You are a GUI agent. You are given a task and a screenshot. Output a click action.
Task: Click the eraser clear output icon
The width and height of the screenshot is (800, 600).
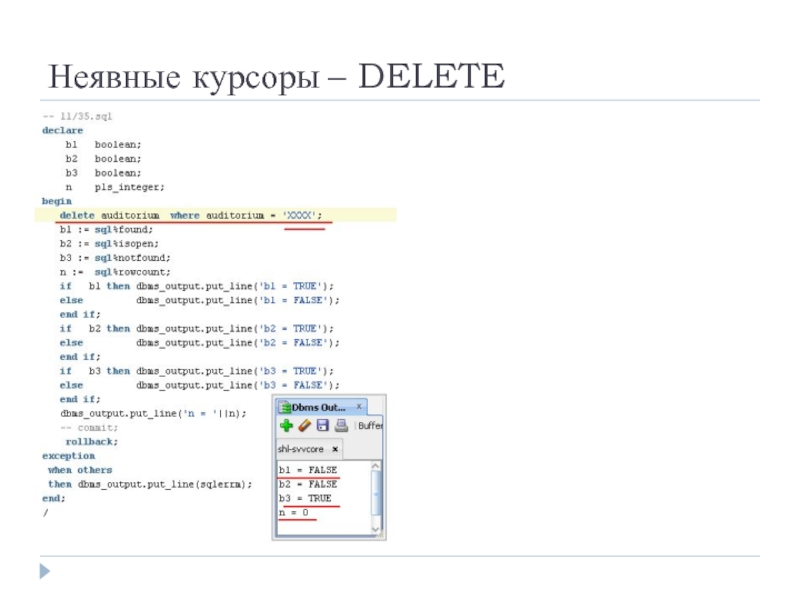click(305, 426)
